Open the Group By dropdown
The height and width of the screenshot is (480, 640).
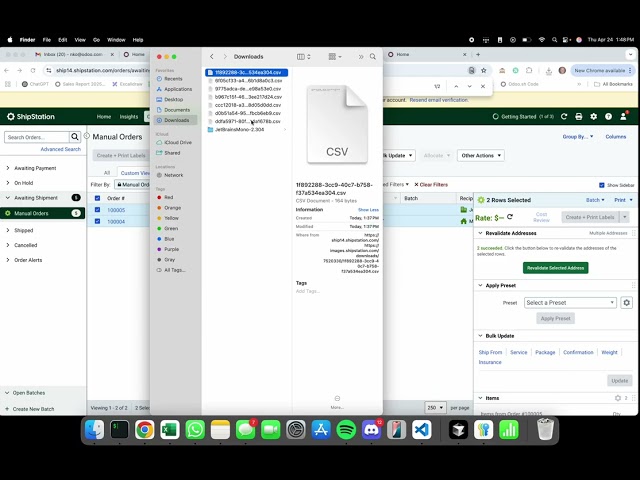pyautogui.click(x=578, y=137)
